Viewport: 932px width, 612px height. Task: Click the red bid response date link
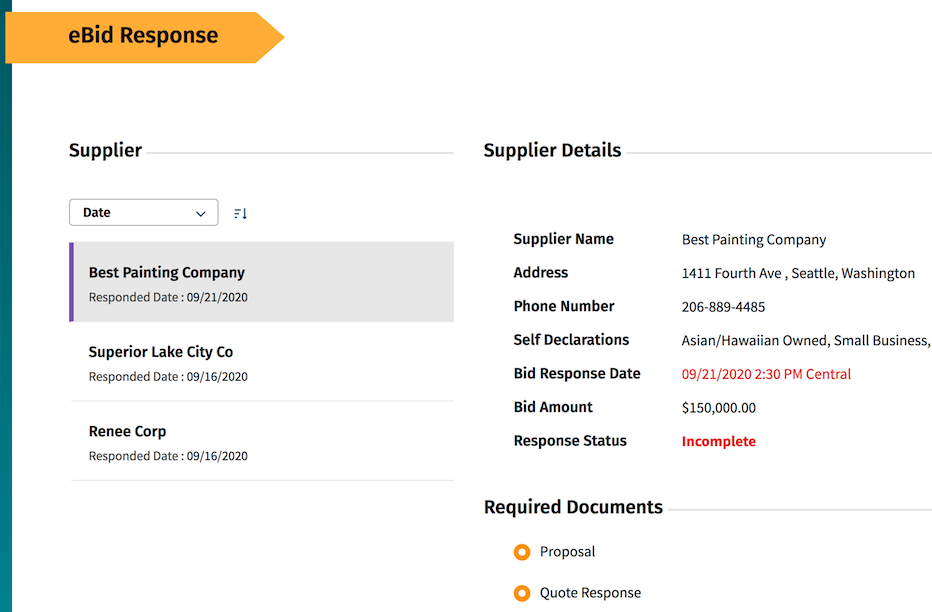click(766, 373)
